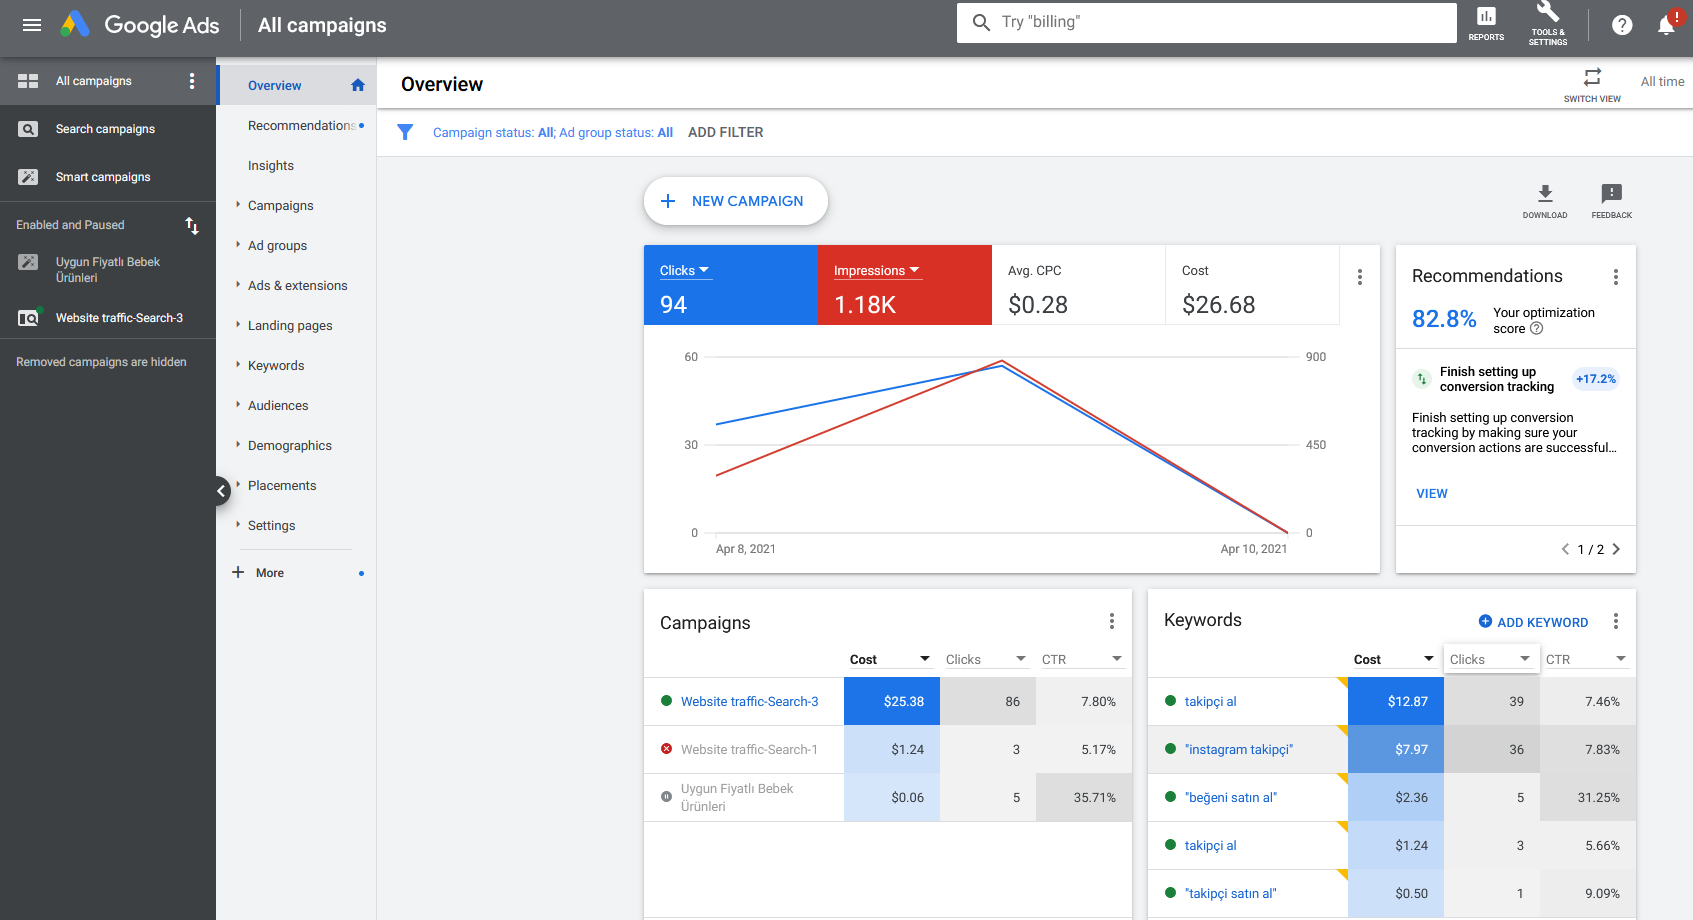This screenshot has width=1693, height=920.
Task: Select the Avg. CPC metric tile
Action: [x=1078, y=285]
